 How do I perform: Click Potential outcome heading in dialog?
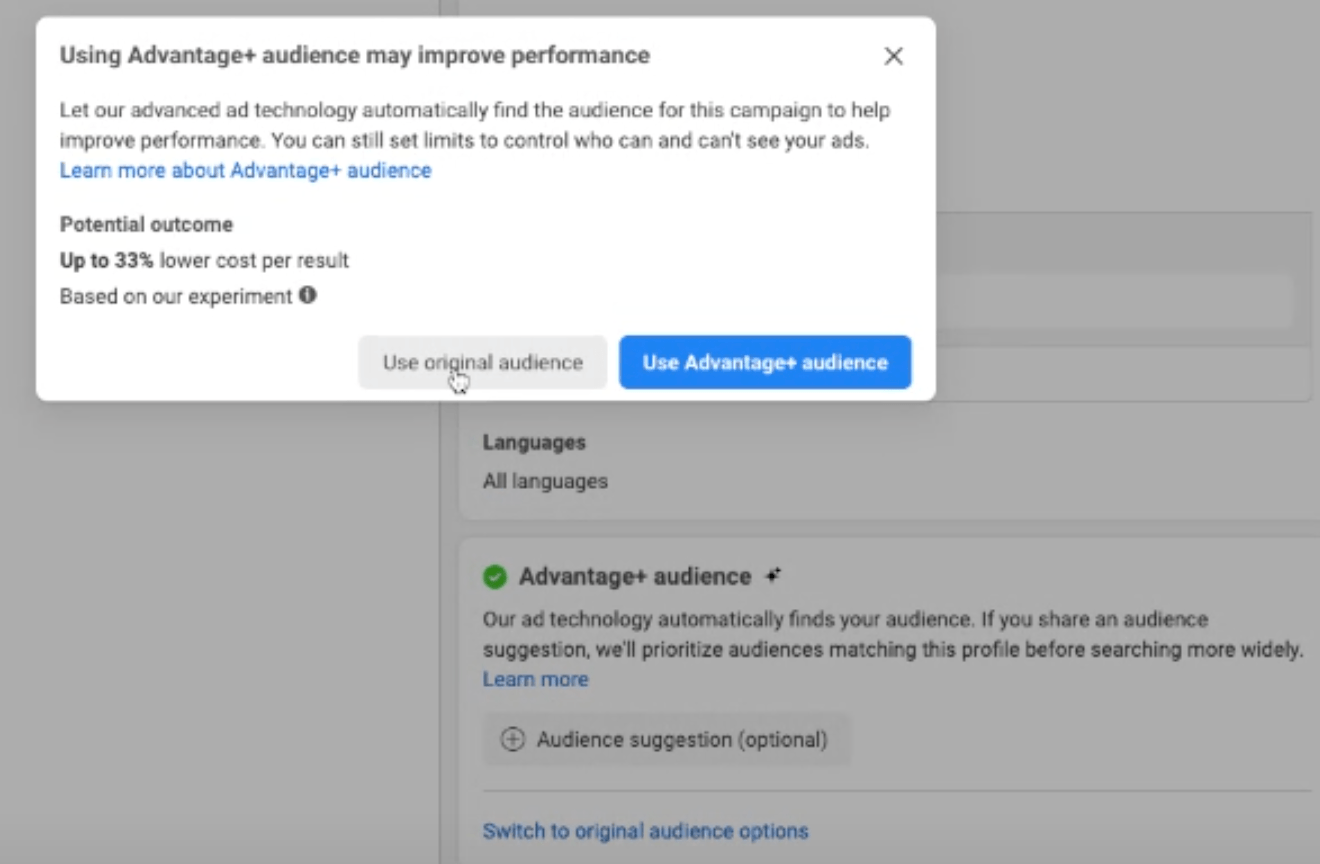(146, 224)
